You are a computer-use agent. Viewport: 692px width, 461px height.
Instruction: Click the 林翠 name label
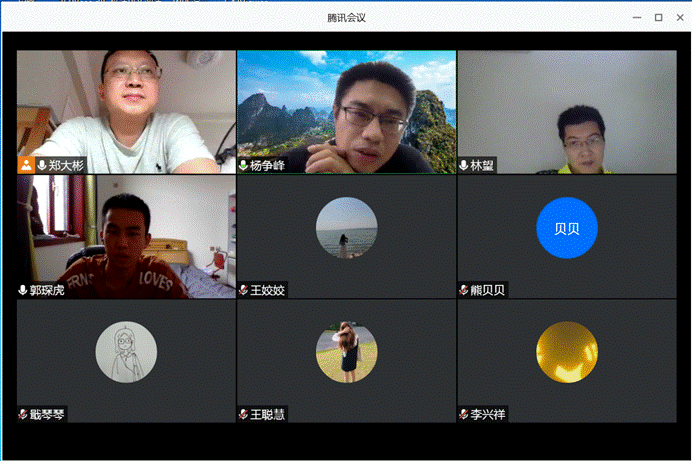click(x=483, y=165)
